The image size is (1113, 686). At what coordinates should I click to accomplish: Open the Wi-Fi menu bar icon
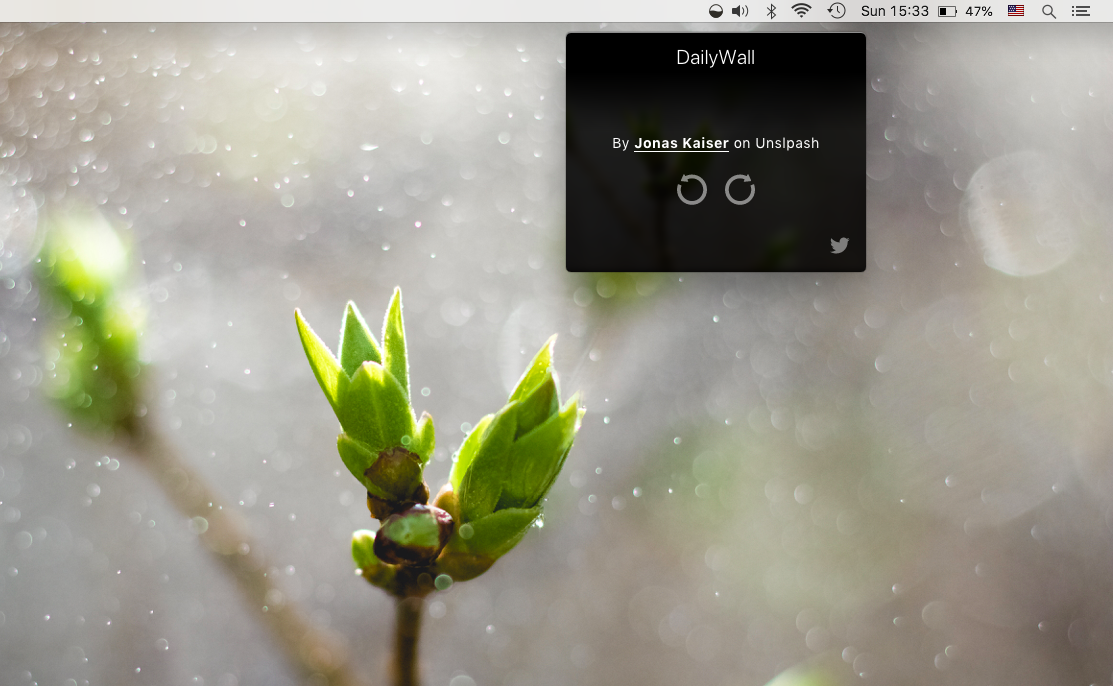coord(800,11)
